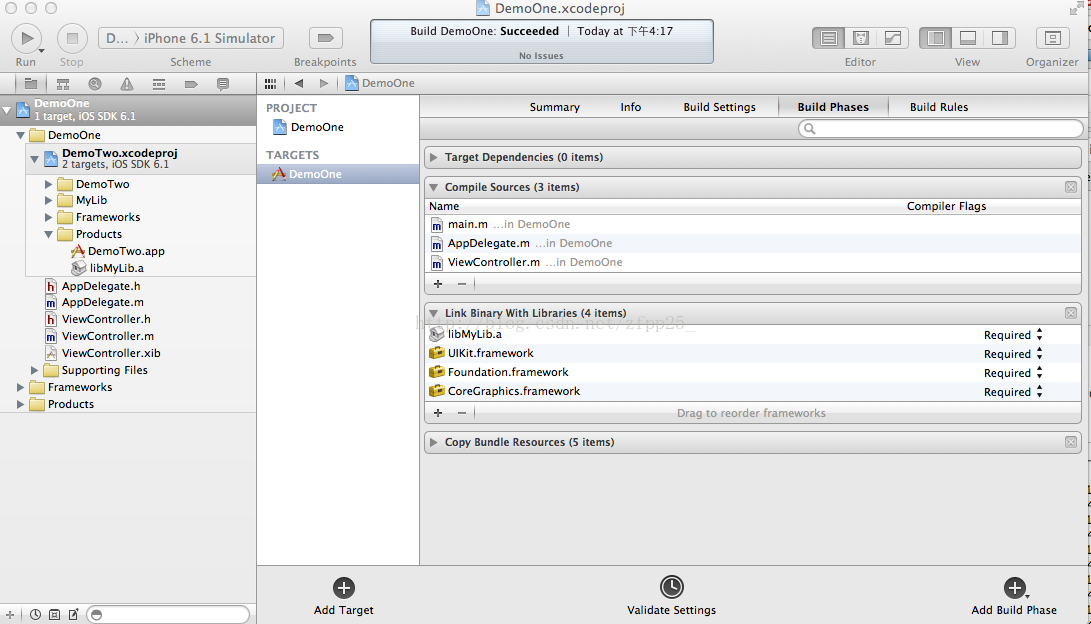Image resolution: width=1091 pixels, height=624 pixels.
Task: Add a source file to Compile Sources
Action: (x=438, y=284)
